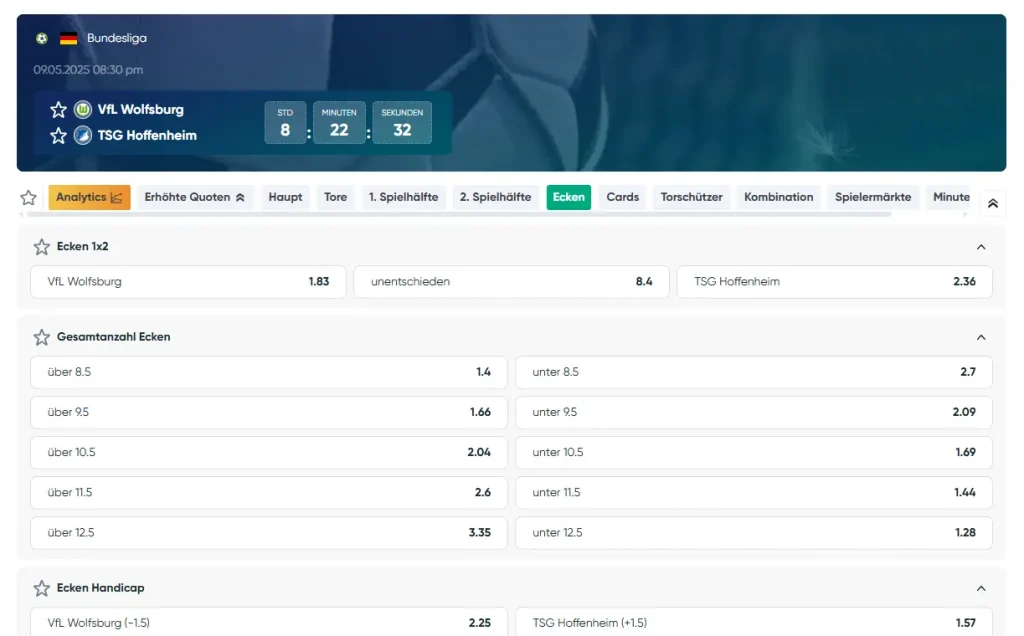Select unter 10.5 odds 1.69
This screenshot has width=1024, height=636.
[754, 453]
